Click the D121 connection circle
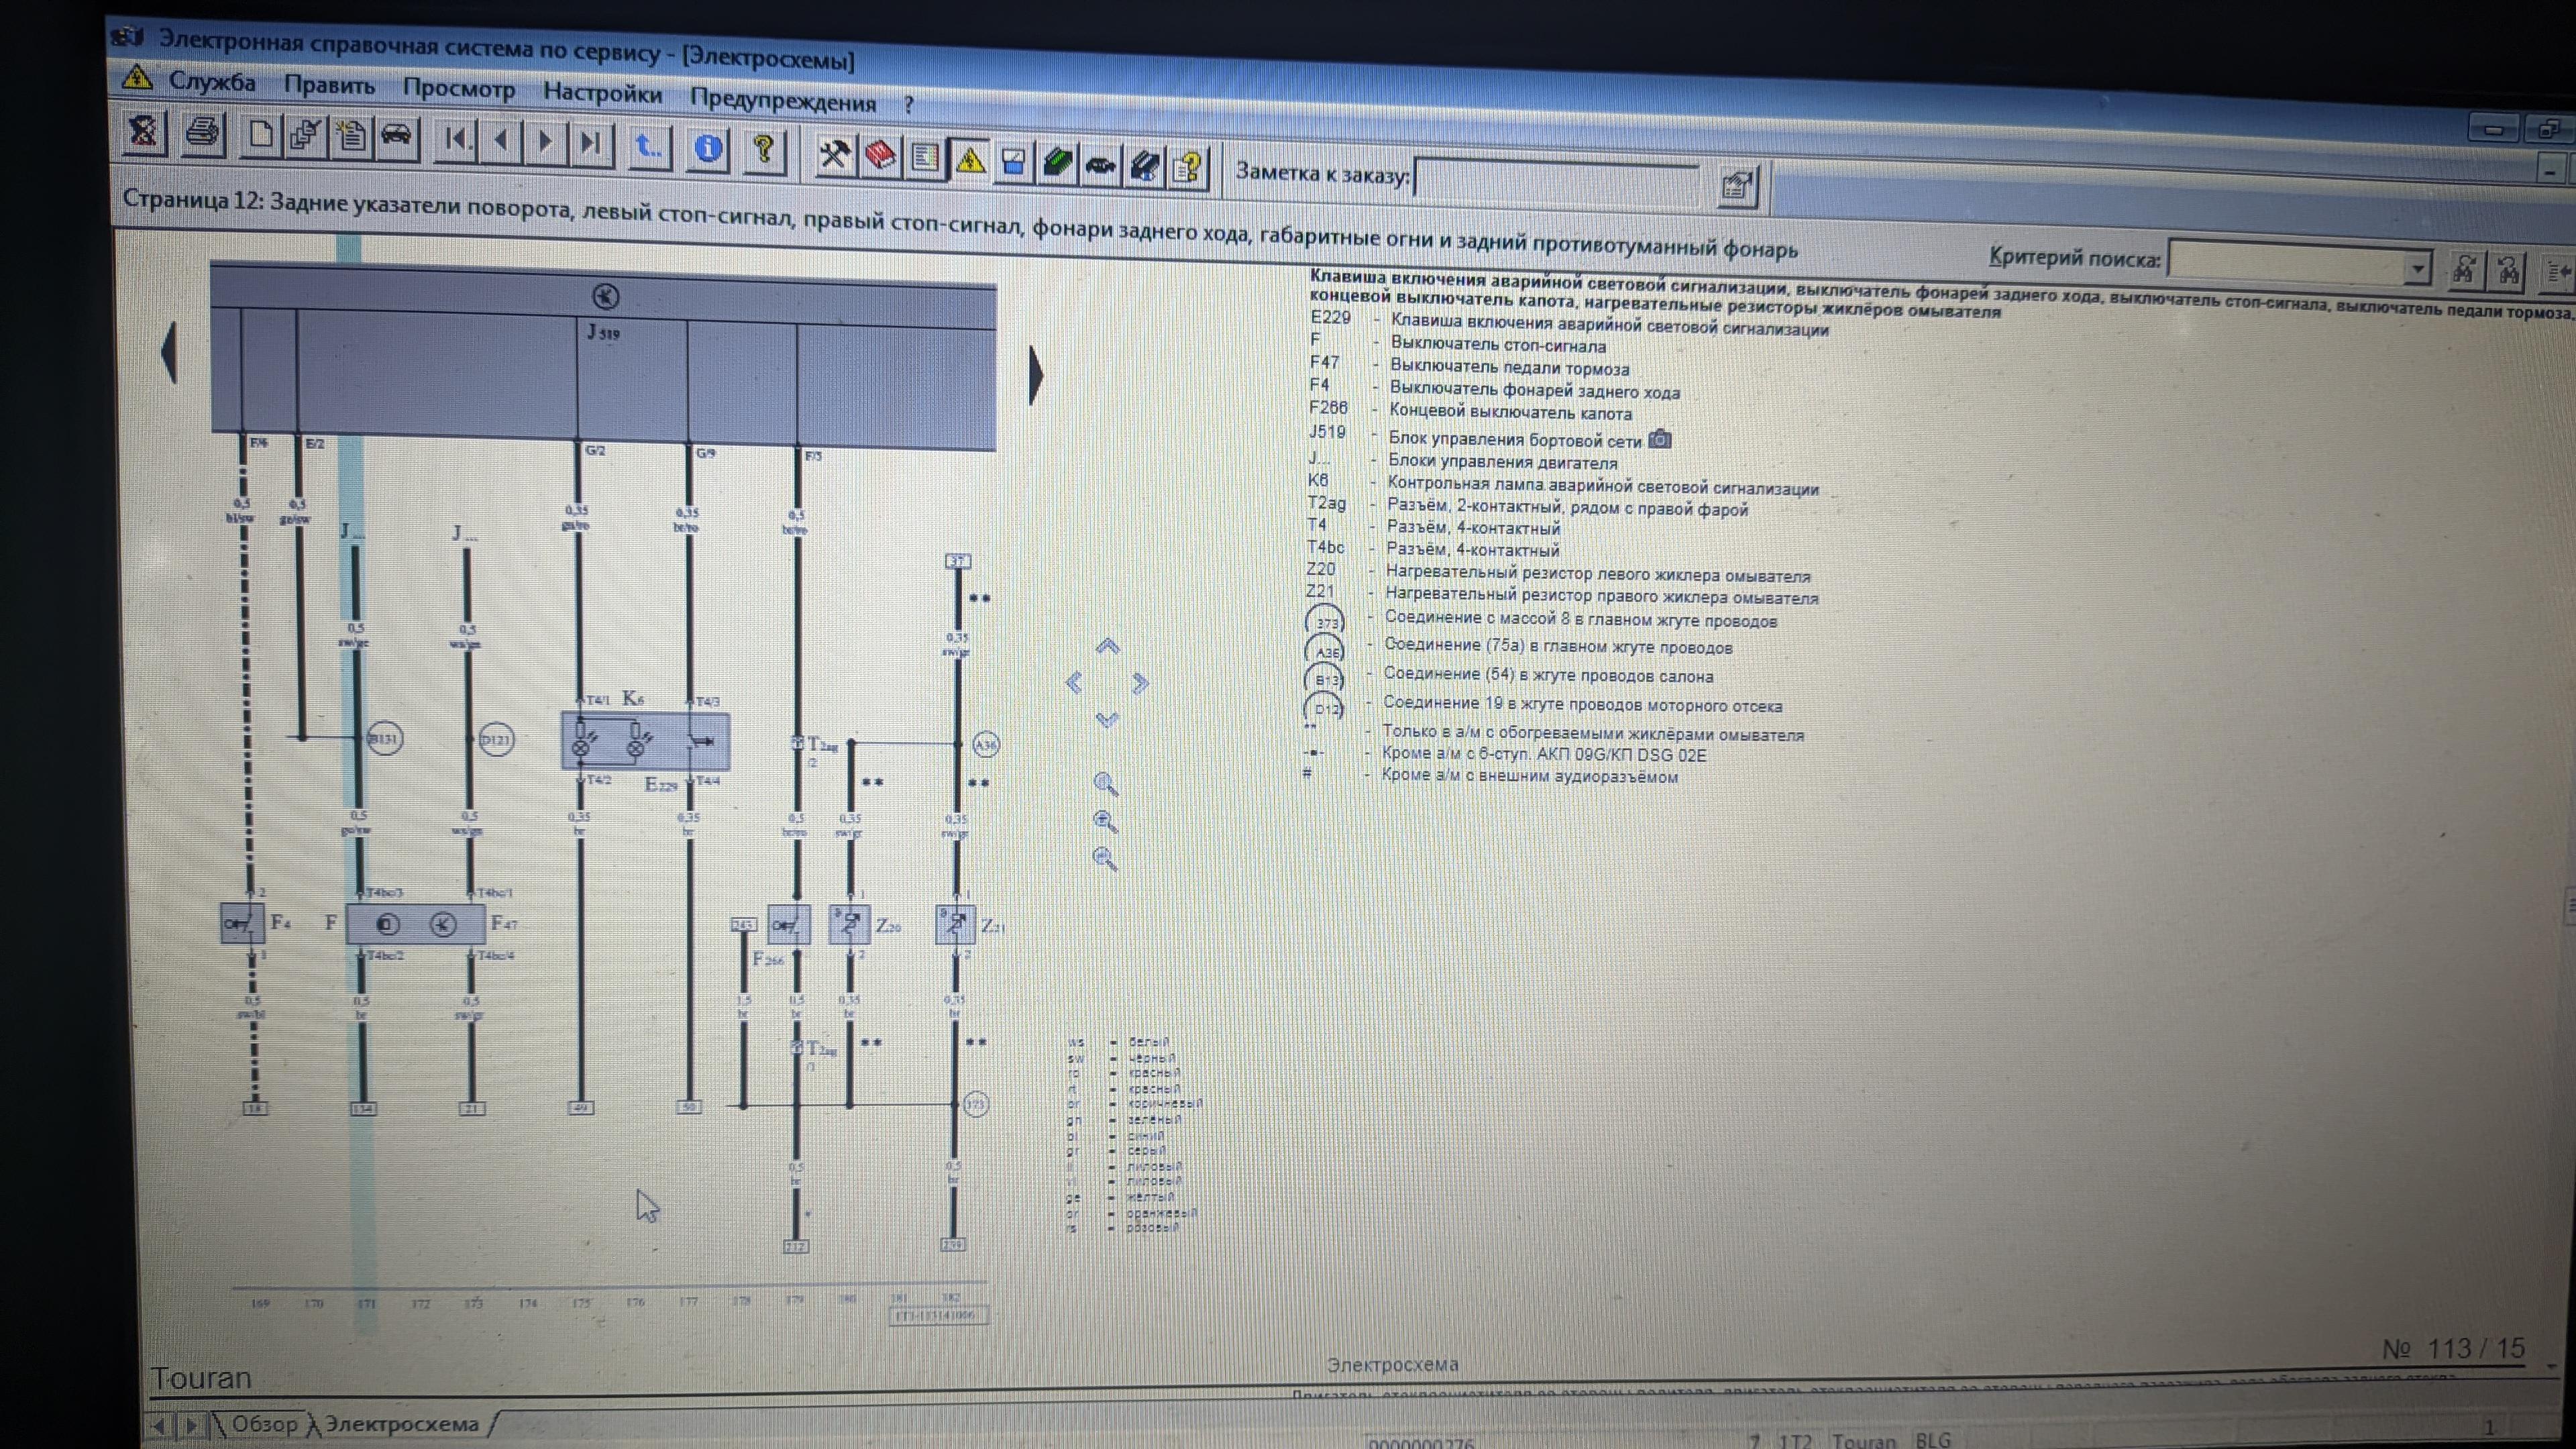The image size is (2576, 1449). (x=496, y=740)
